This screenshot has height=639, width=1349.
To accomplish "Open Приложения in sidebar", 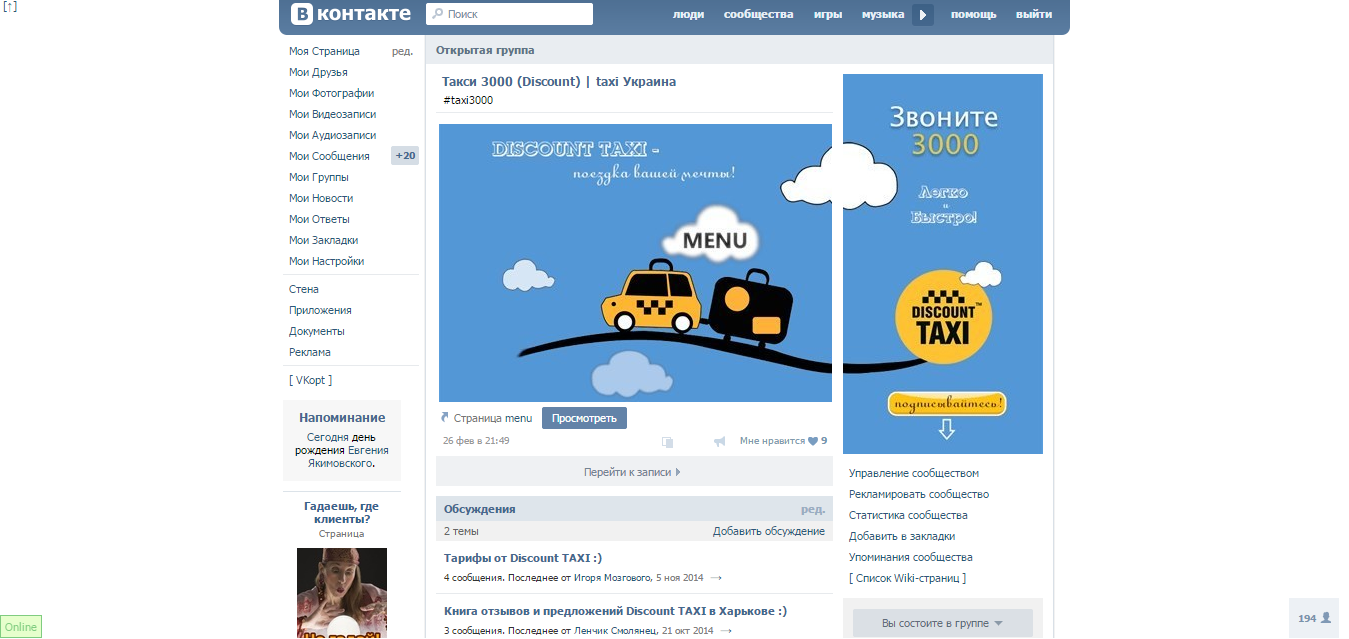I will 320,310.
